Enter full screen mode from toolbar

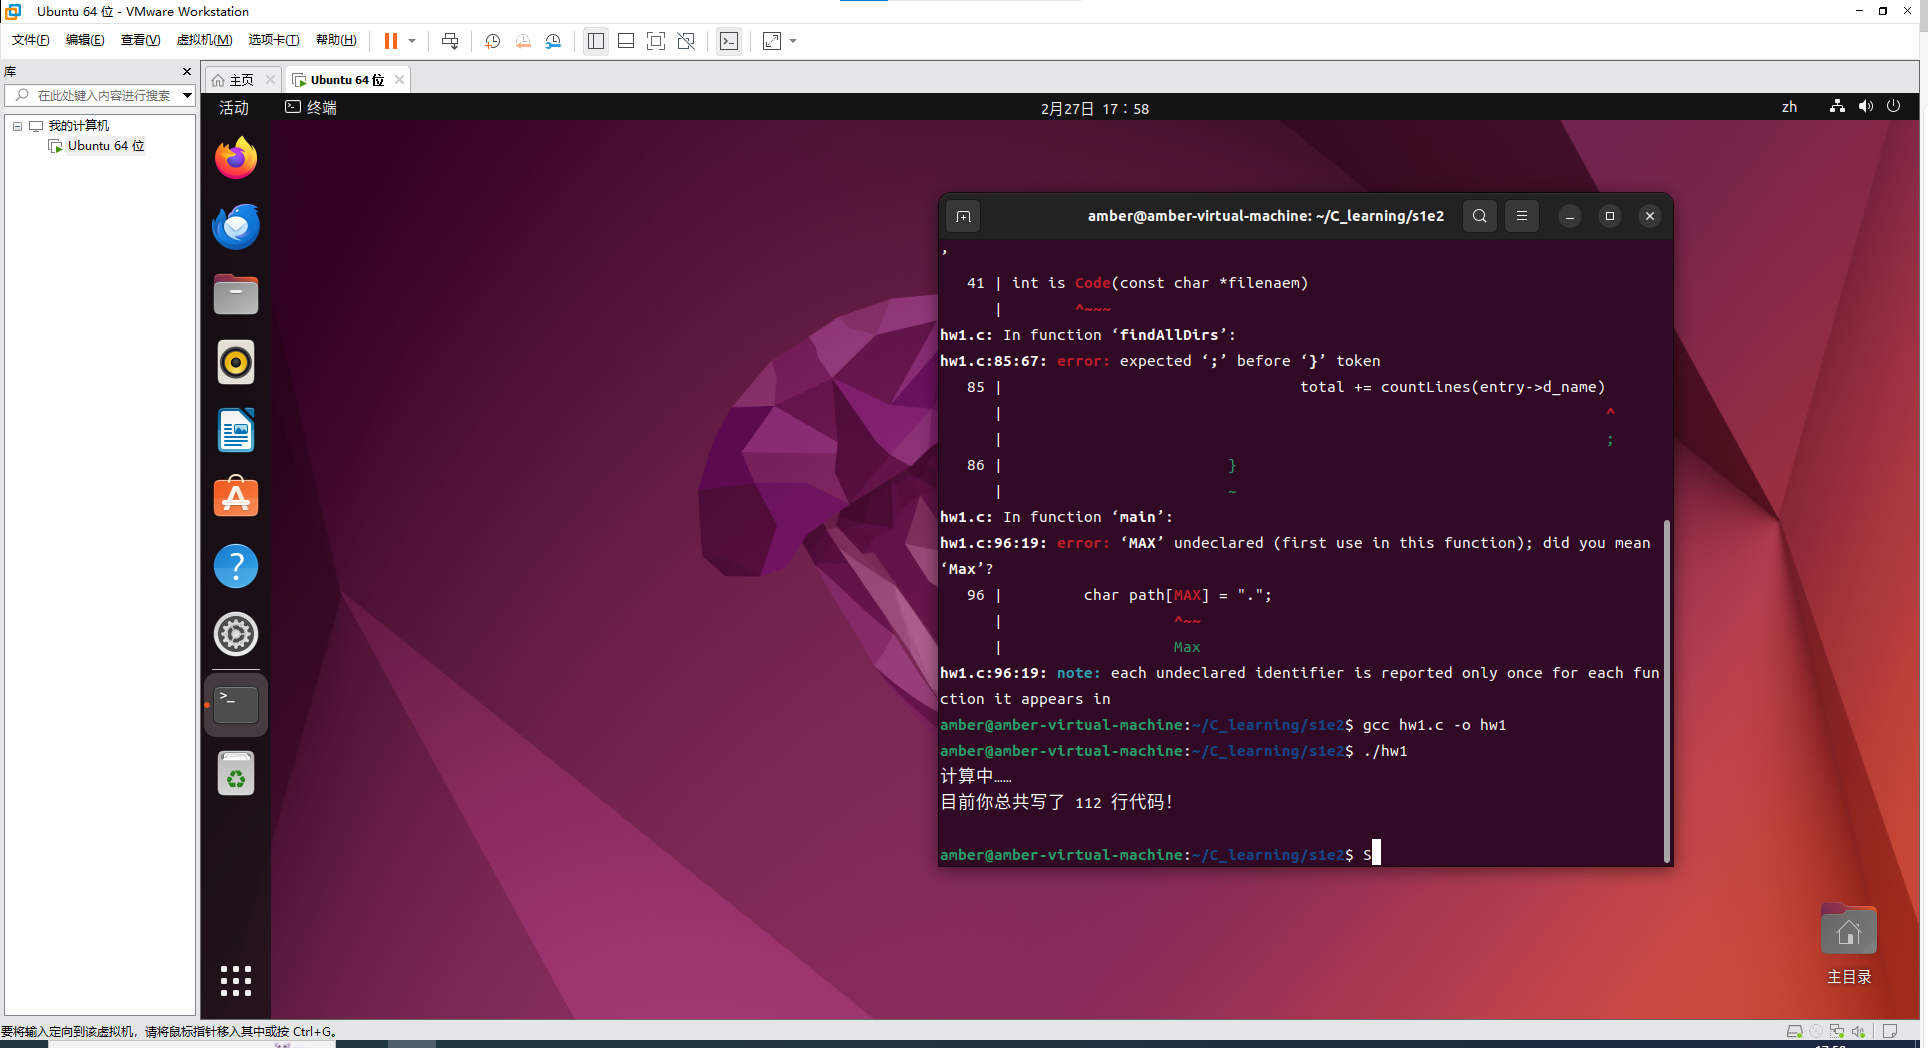click(x=656, y=41)
